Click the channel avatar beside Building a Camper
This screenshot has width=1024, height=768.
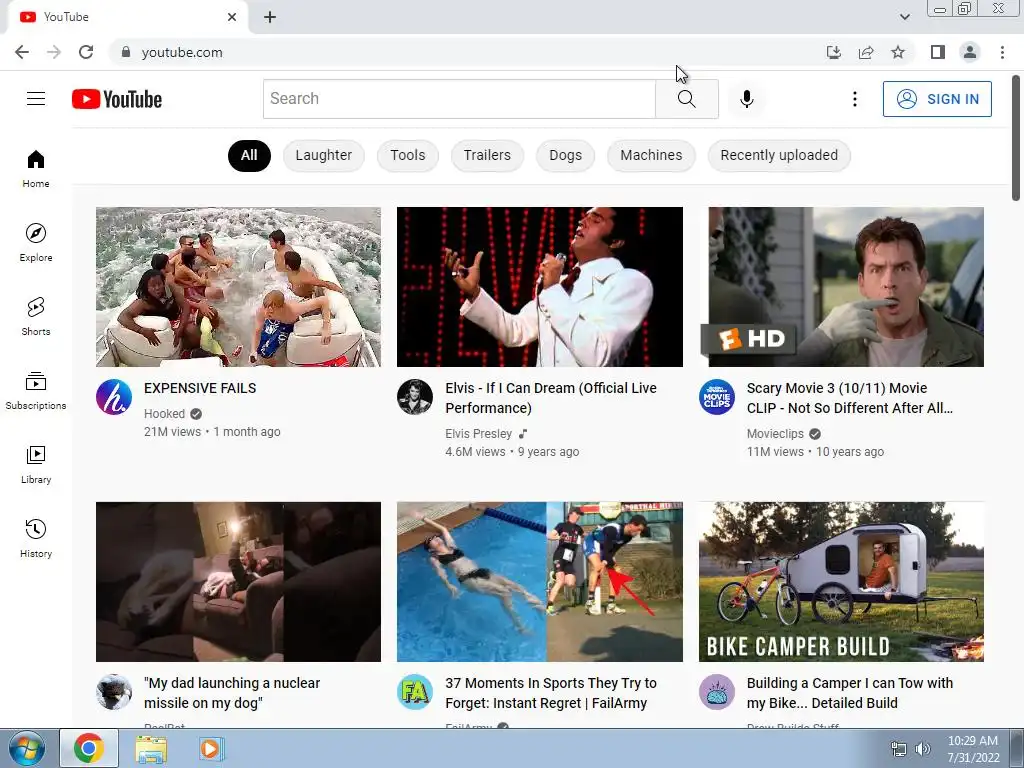click(716, 692)
